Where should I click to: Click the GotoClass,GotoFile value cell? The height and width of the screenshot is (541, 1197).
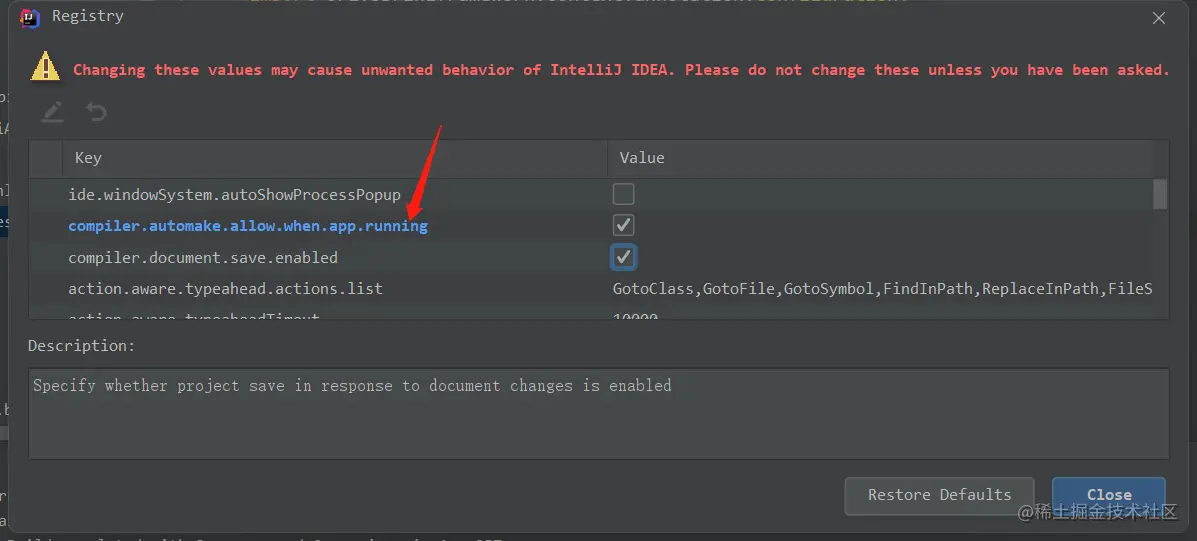(x=882, y=289)
